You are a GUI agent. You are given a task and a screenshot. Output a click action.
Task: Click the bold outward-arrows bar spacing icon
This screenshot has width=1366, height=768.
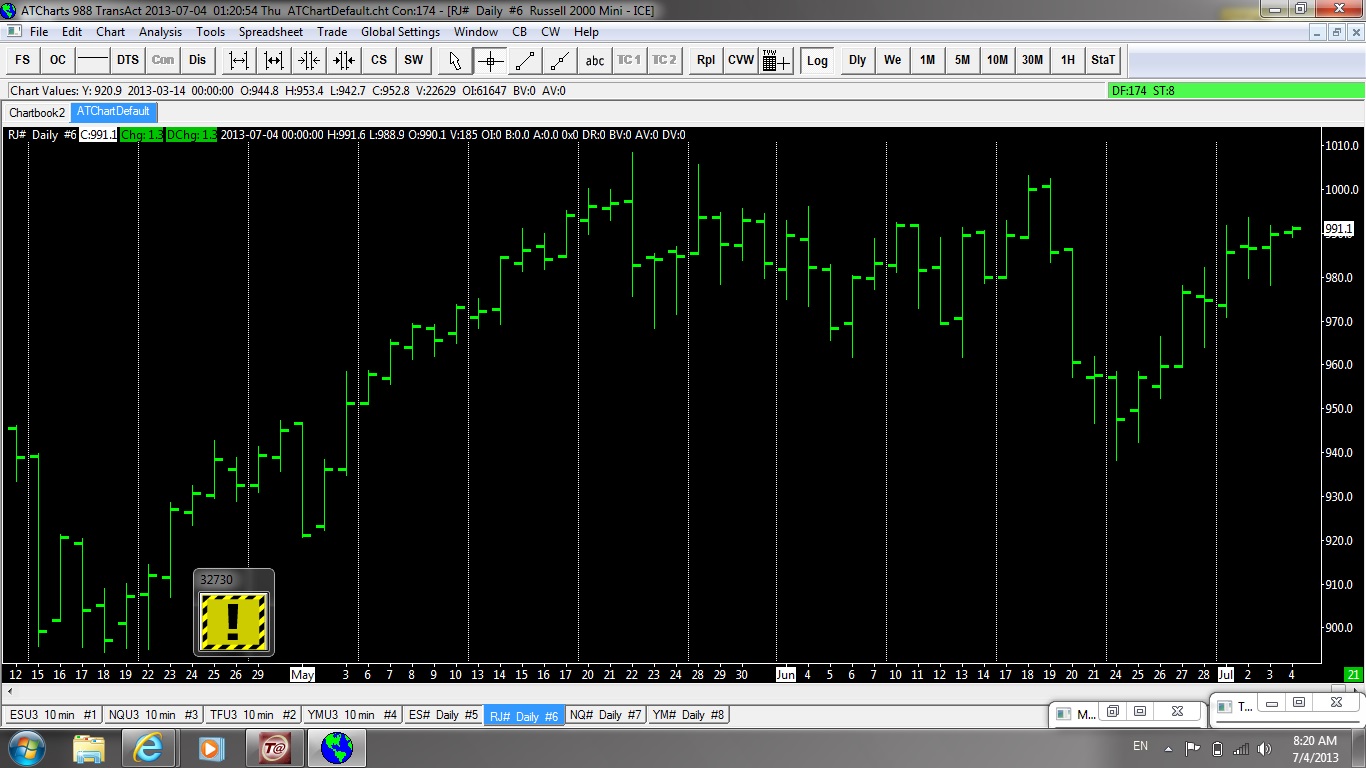[274, 60]
